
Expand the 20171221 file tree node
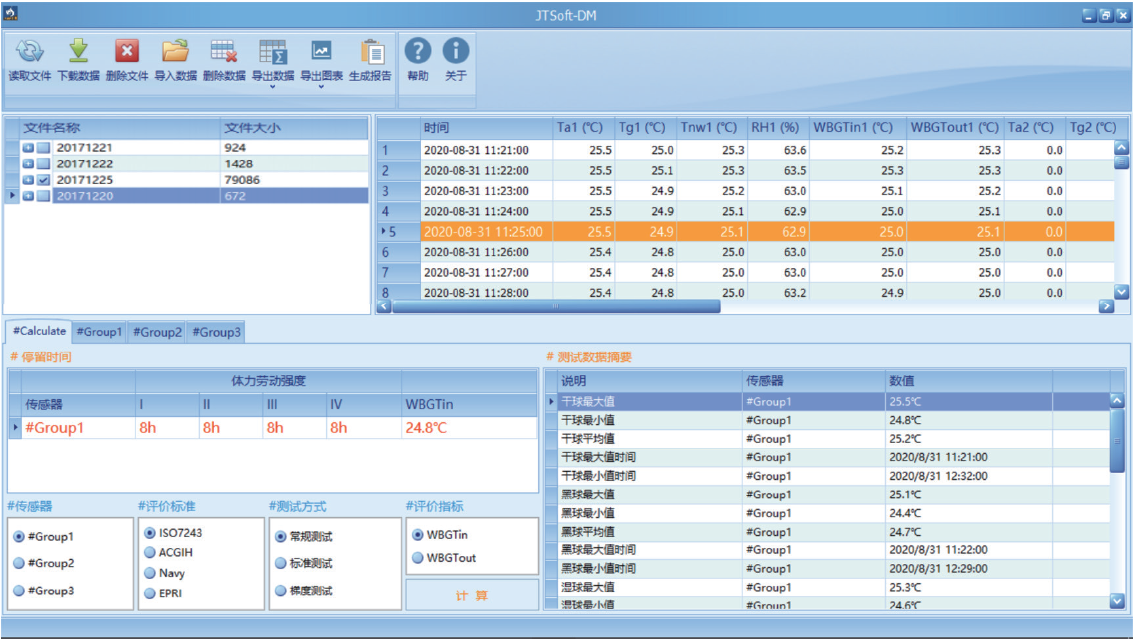coord(28,148)
